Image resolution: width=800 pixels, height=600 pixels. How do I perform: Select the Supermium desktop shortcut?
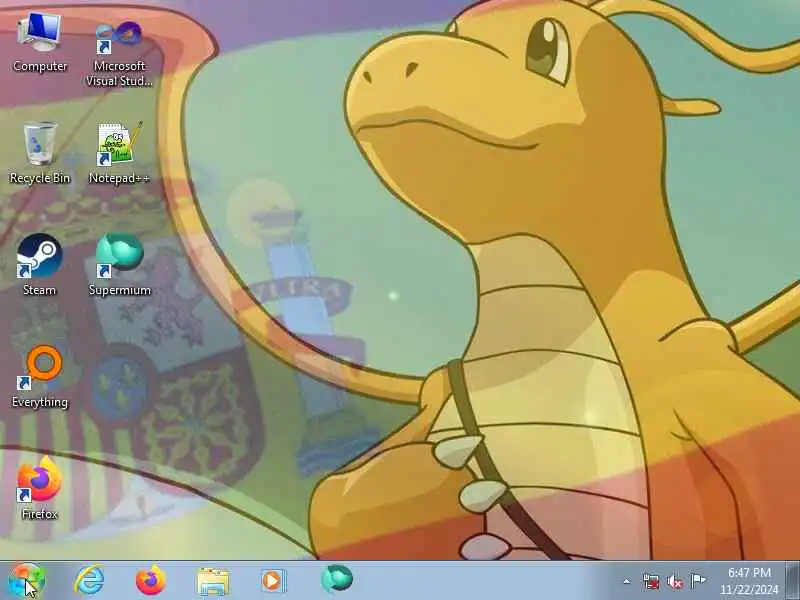pyautogui.click(x=119, y=265)
